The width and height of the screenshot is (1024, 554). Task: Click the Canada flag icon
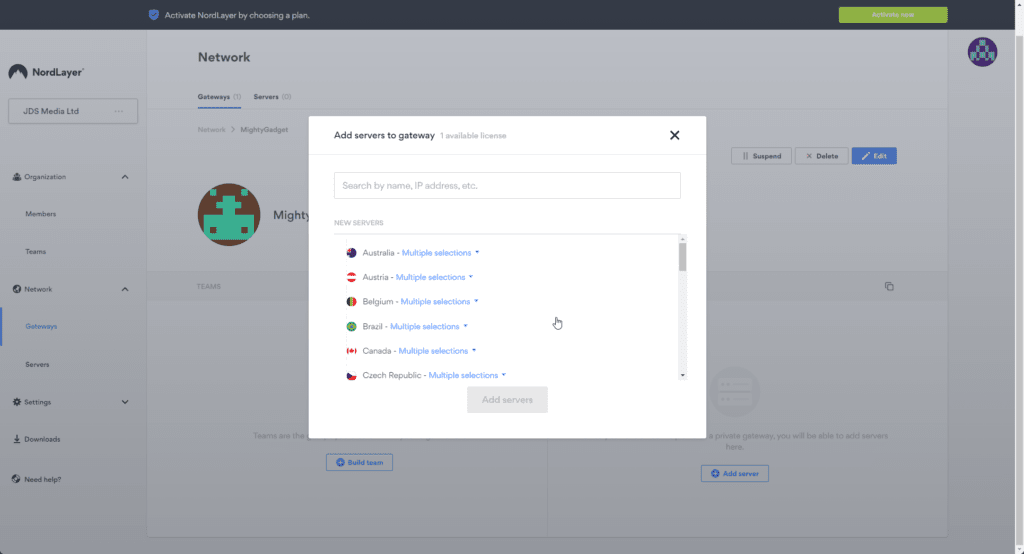click(x=351, y=351)
